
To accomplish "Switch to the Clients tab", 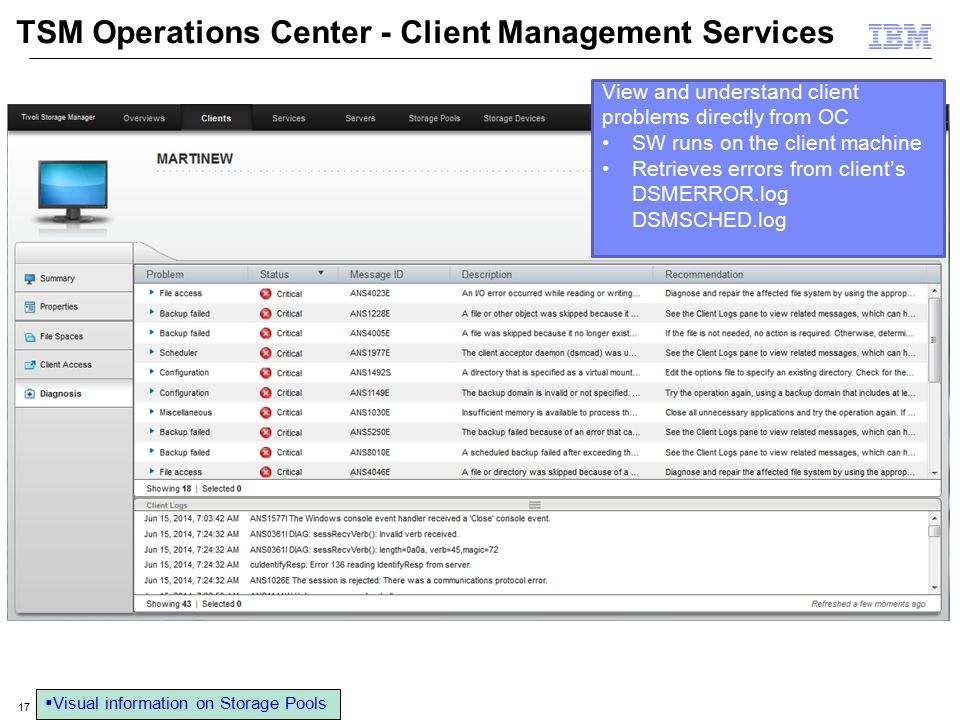I will [216, 118].
